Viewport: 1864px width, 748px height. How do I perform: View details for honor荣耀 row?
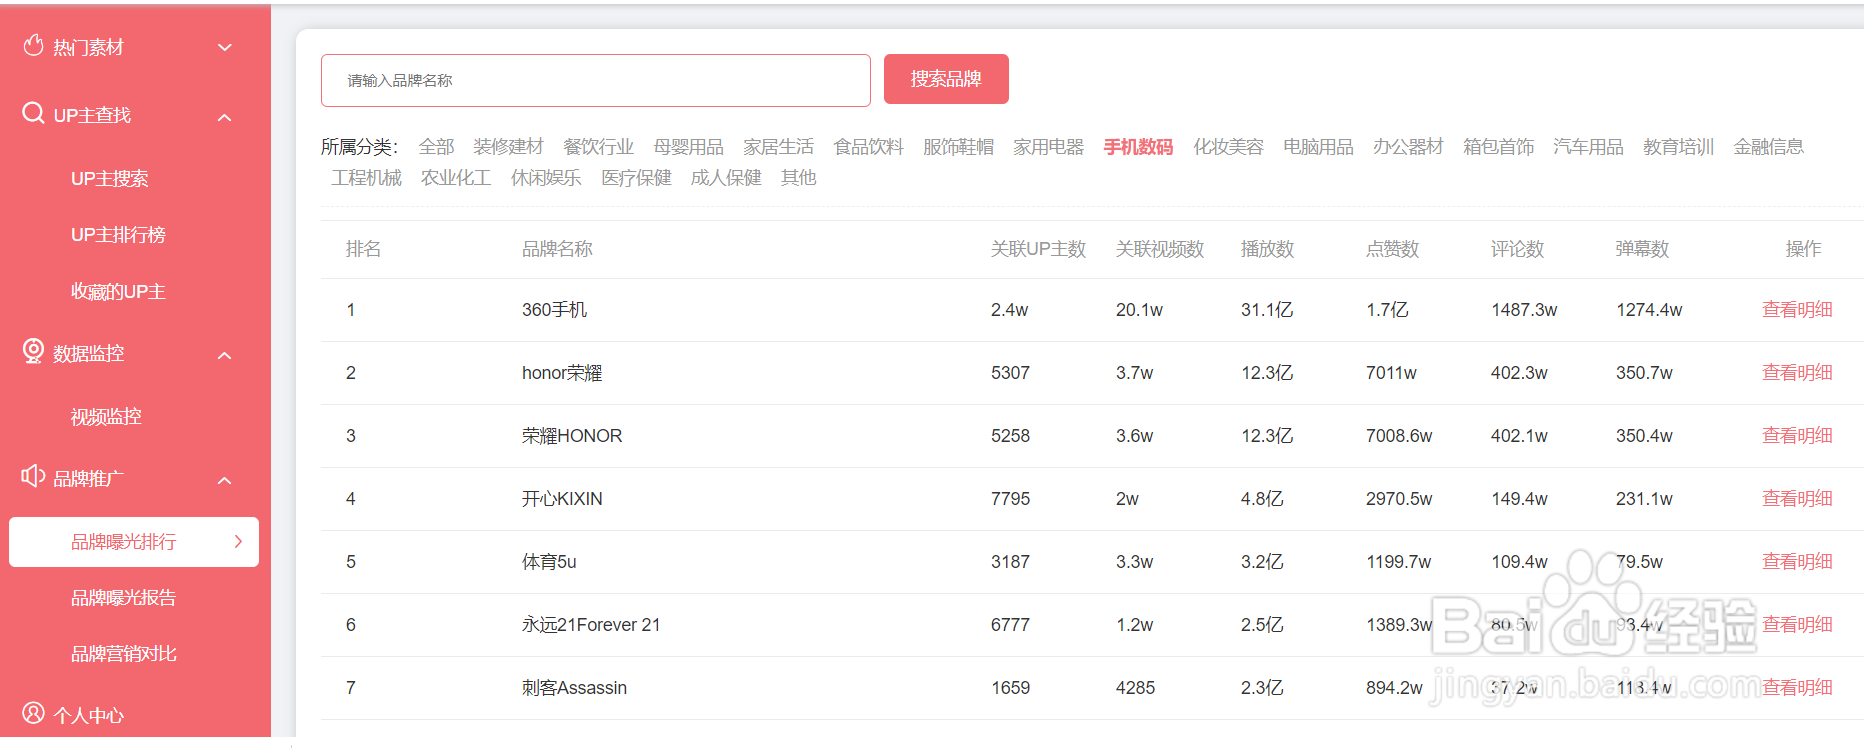point(1797,373)
